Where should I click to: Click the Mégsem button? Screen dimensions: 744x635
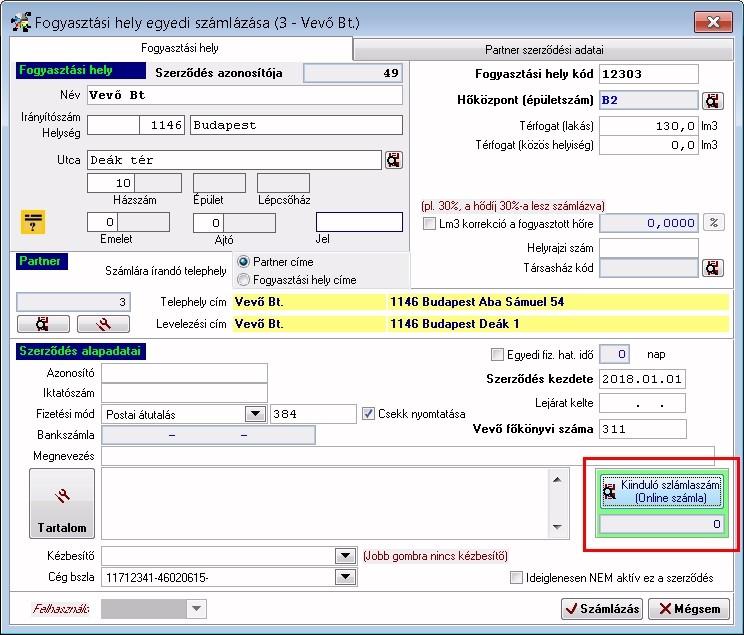(x=688, y=608)
